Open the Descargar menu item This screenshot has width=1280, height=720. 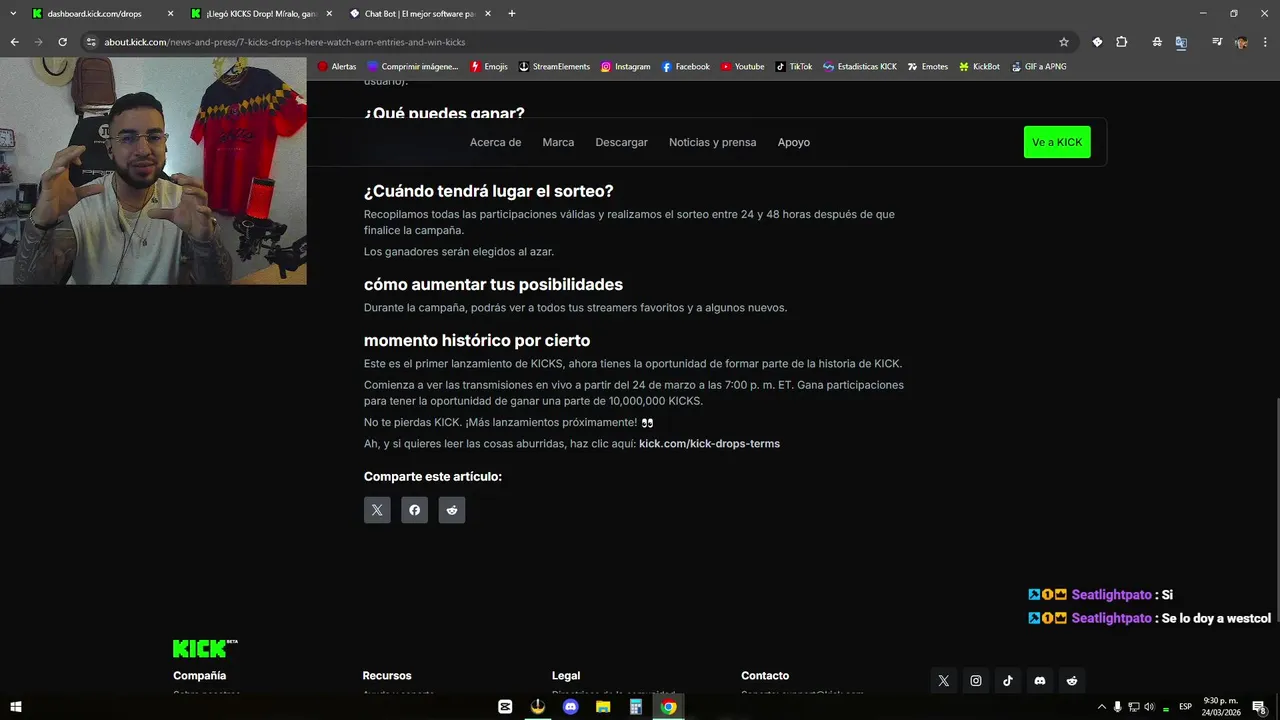(621, 142)
